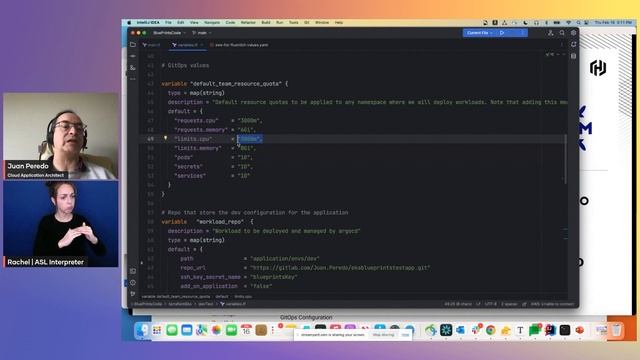This screenshot has width=640, height=360.
Task: Open the Commit tool window in left sidebar
Action: pyautogui.click(x=133, y=56)
